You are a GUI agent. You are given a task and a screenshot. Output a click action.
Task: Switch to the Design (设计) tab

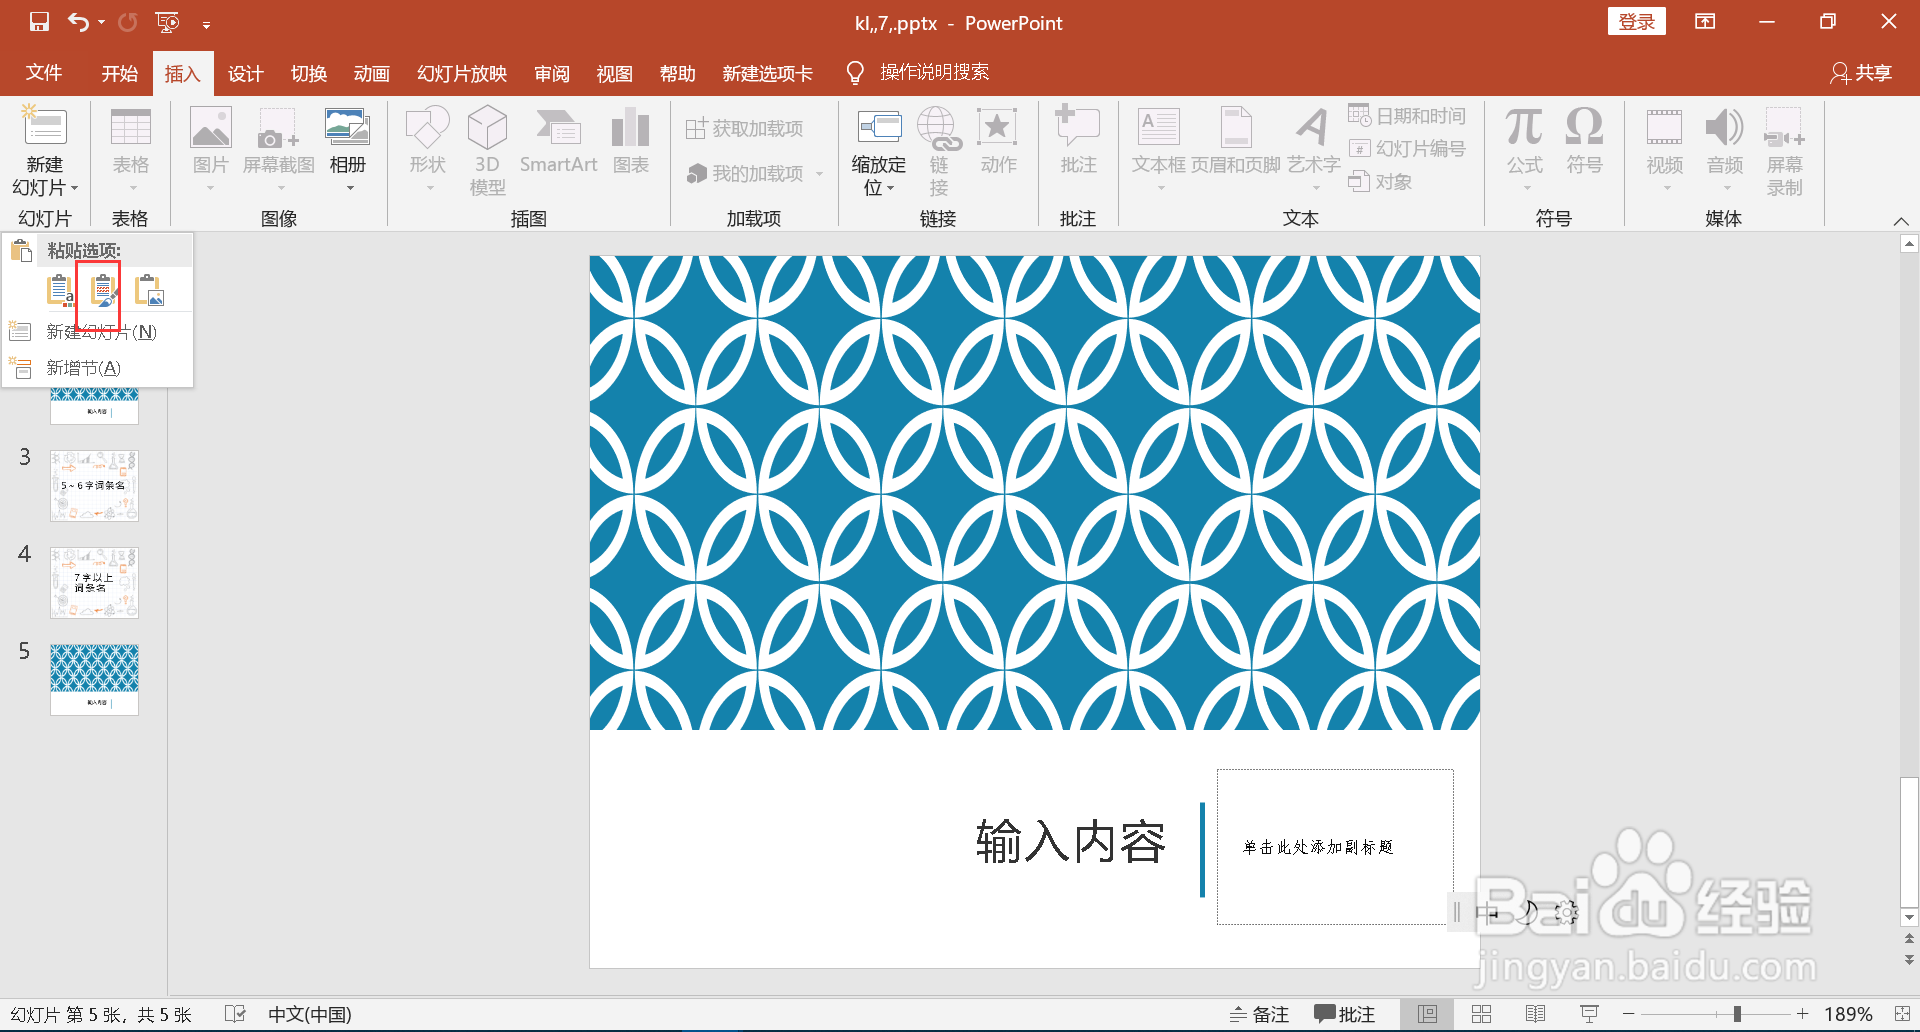[x=246, y=73]
